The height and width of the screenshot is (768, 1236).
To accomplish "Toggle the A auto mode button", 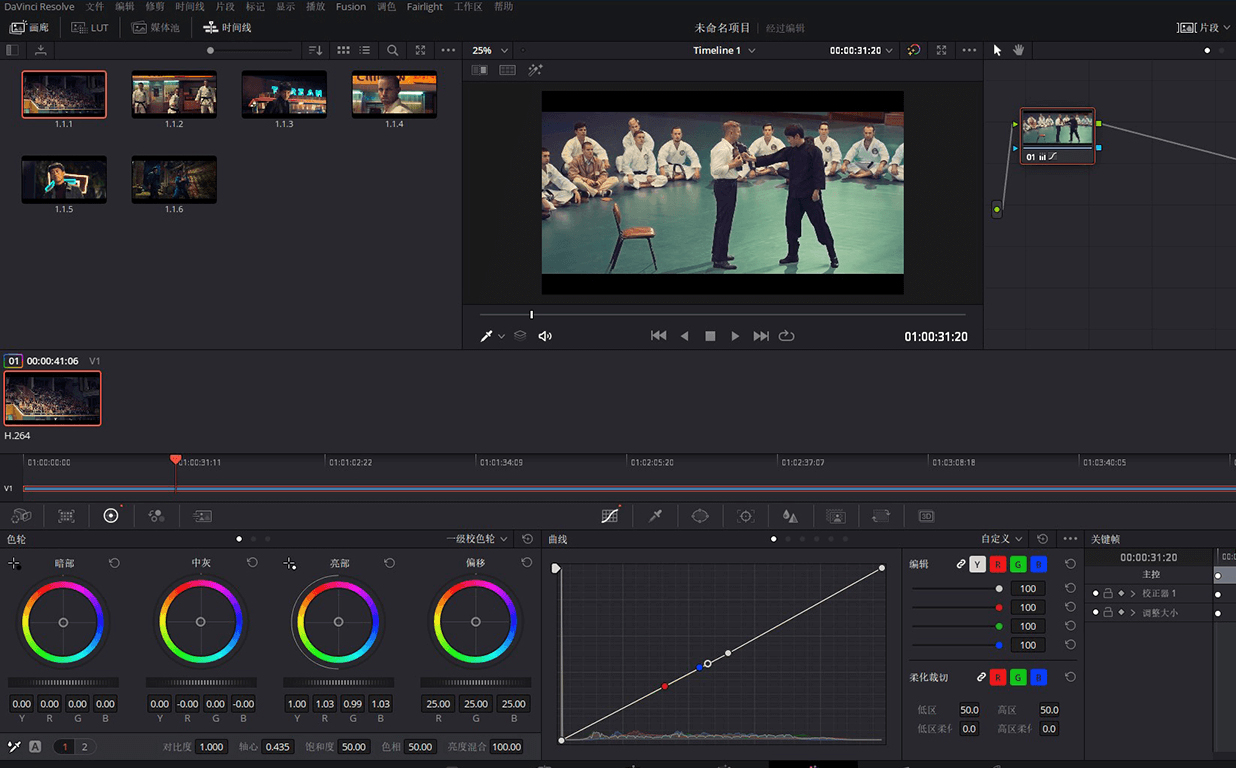I will click(35, 746).
